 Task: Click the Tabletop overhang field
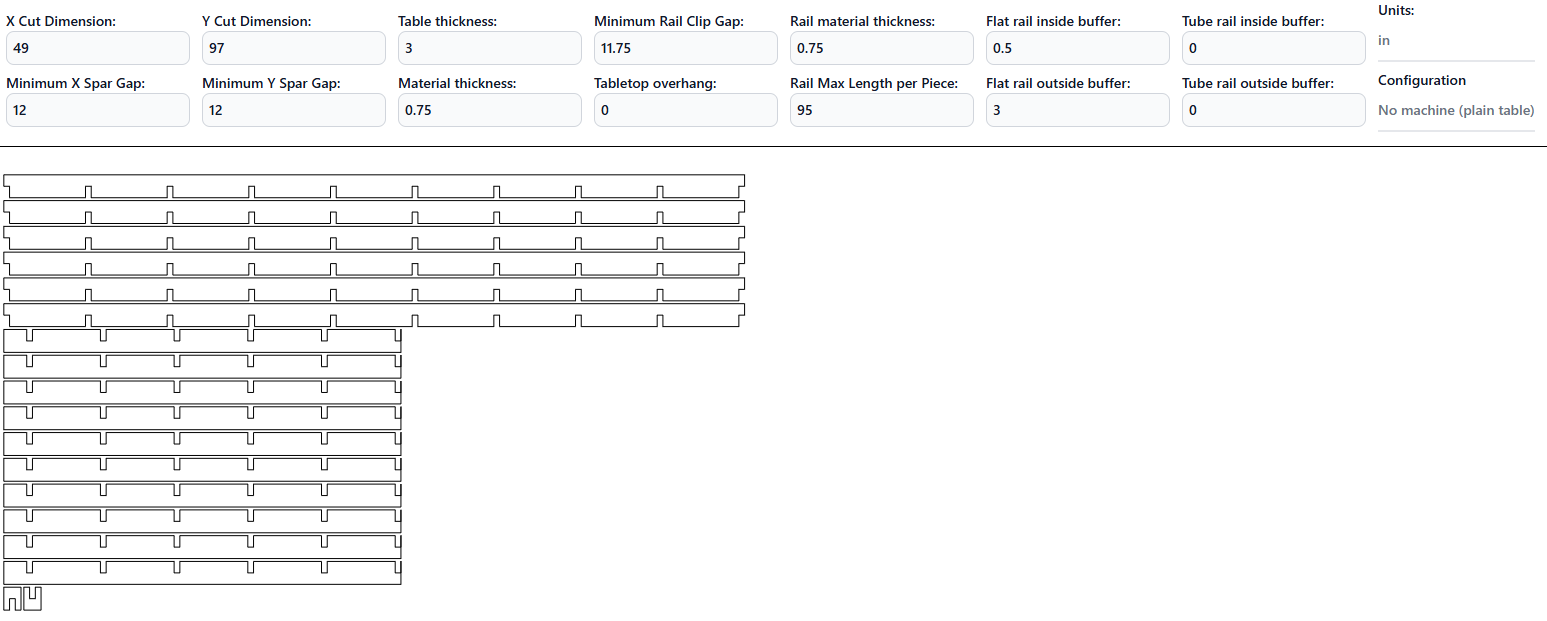pyautogui.click(x=685, y=110)
